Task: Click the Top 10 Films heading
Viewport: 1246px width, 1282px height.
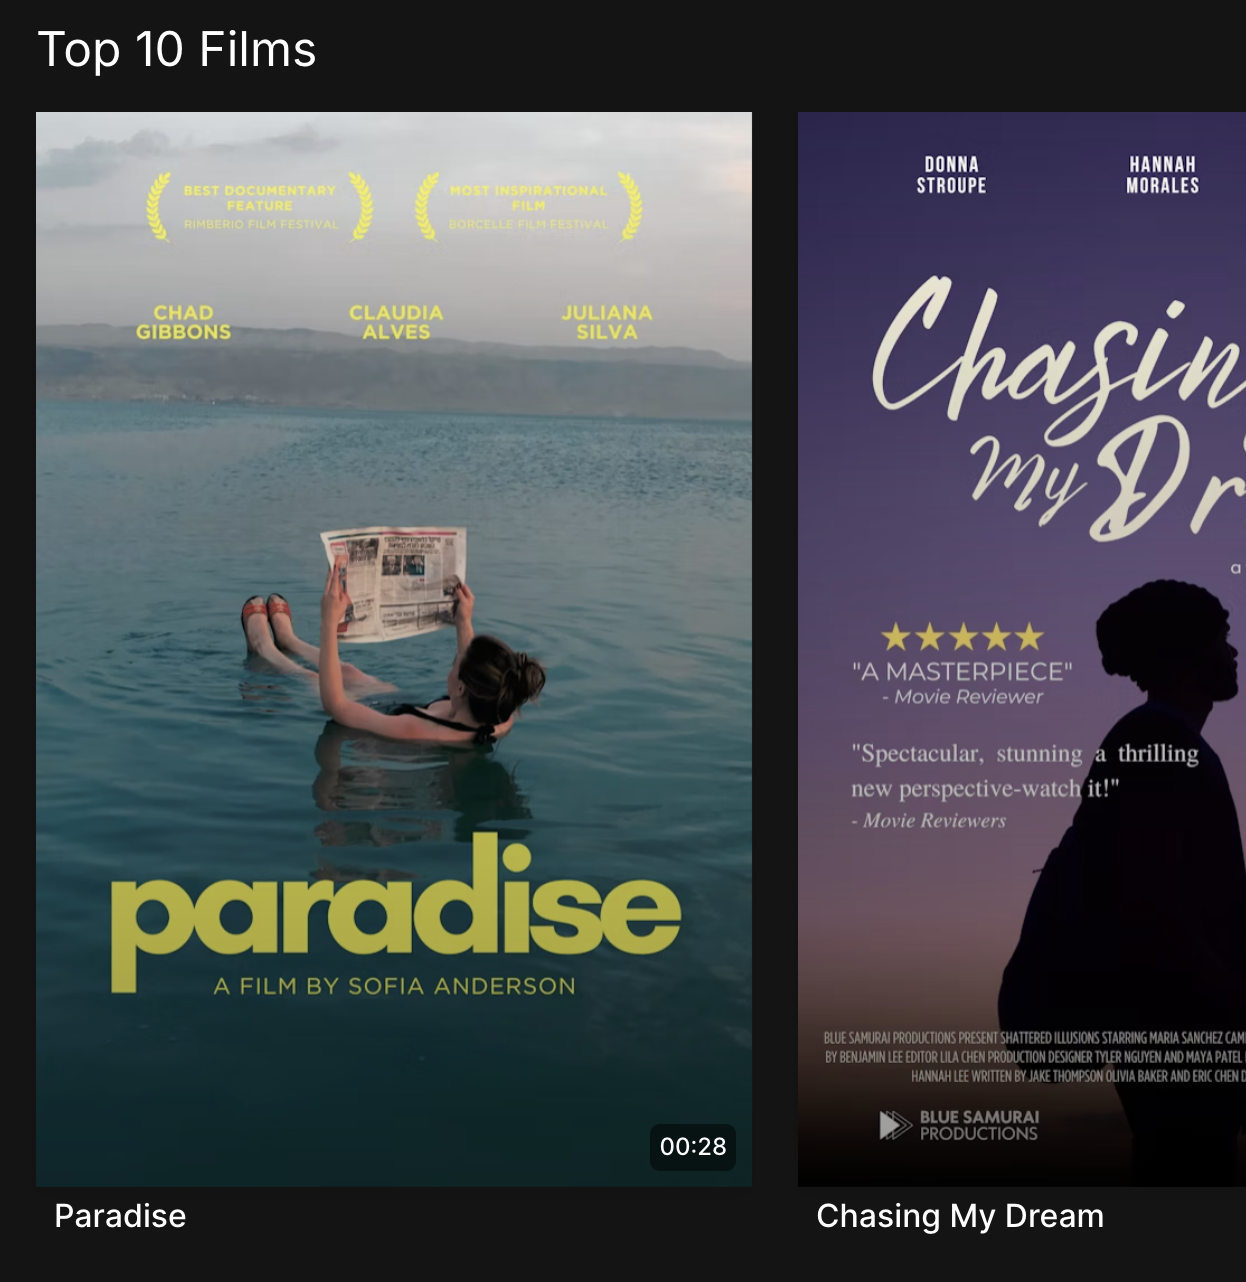Action: pyautogui.click(x=177, y=49)
